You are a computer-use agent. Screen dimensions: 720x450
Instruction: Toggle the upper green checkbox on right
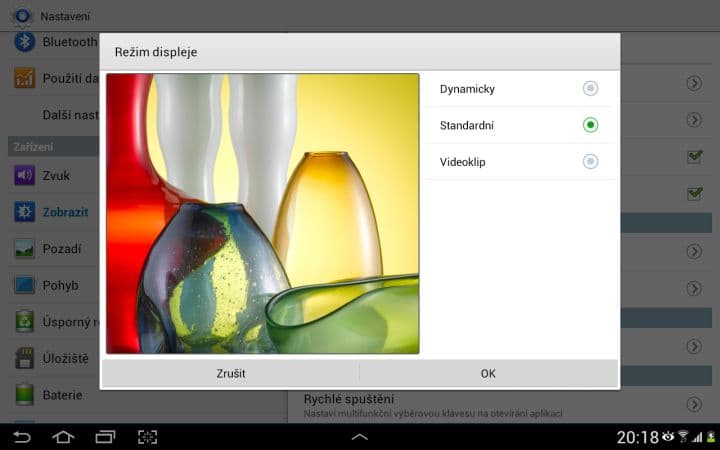pyautogui.click(x=694, y=157)
